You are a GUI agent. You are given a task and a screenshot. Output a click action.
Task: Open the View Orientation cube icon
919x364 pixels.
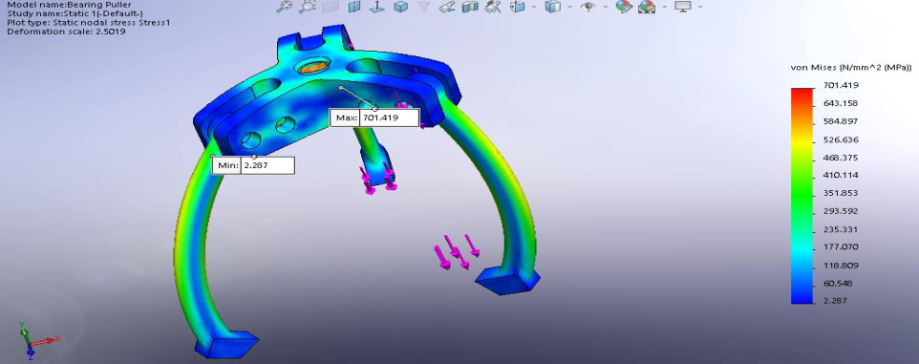[x=518, y=7]
